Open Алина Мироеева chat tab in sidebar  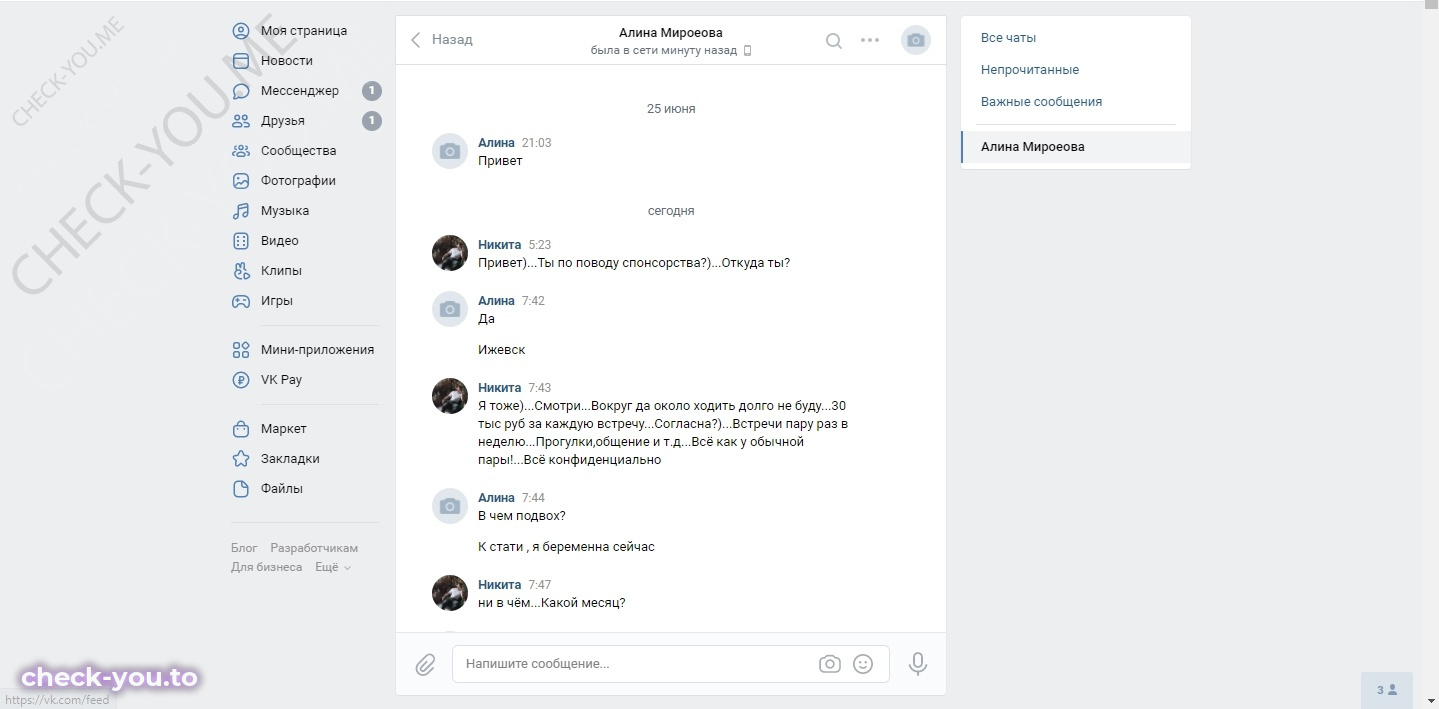tap(1076, 147)
